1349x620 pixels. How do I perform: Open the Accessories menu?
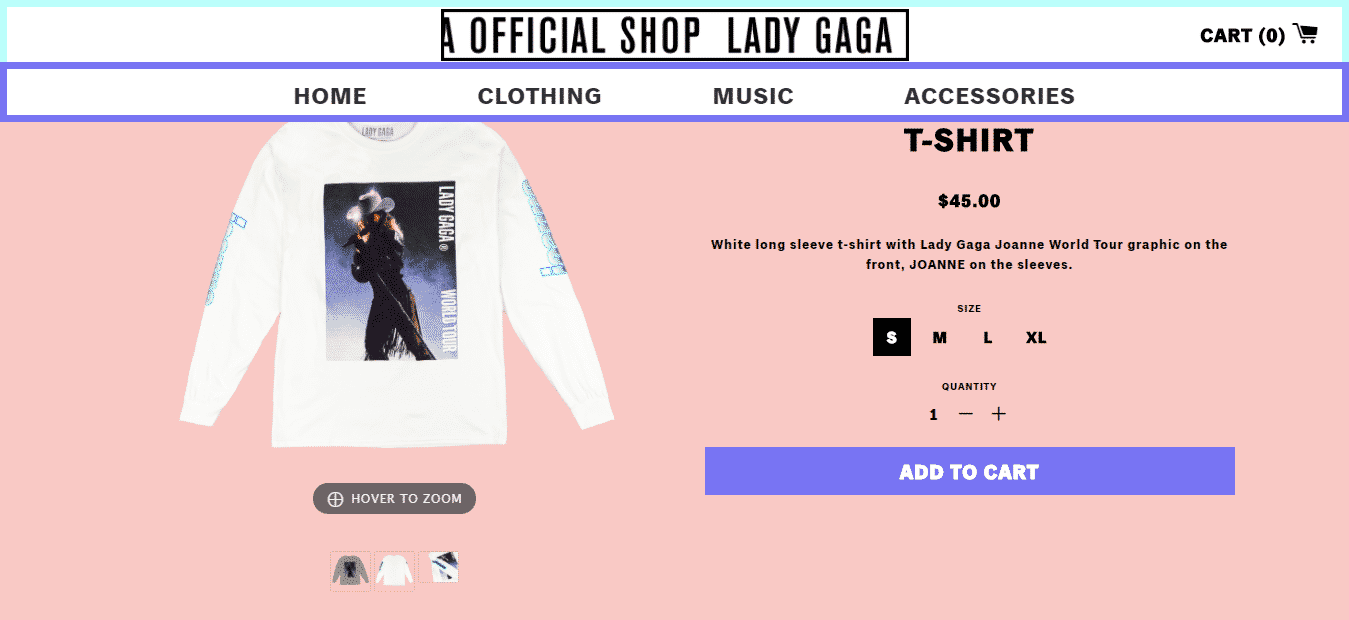pyautogui.click(x=989, y=96)
